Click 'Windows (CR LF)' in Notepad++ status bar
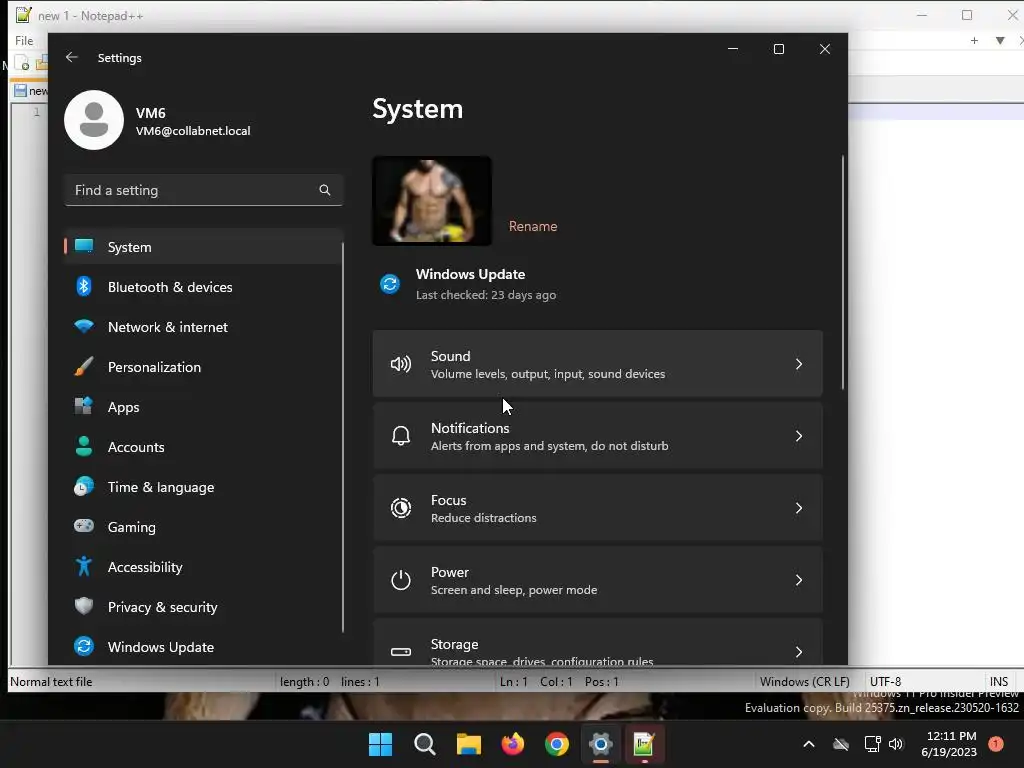The image size is (1024, 768). coord(805,682)
